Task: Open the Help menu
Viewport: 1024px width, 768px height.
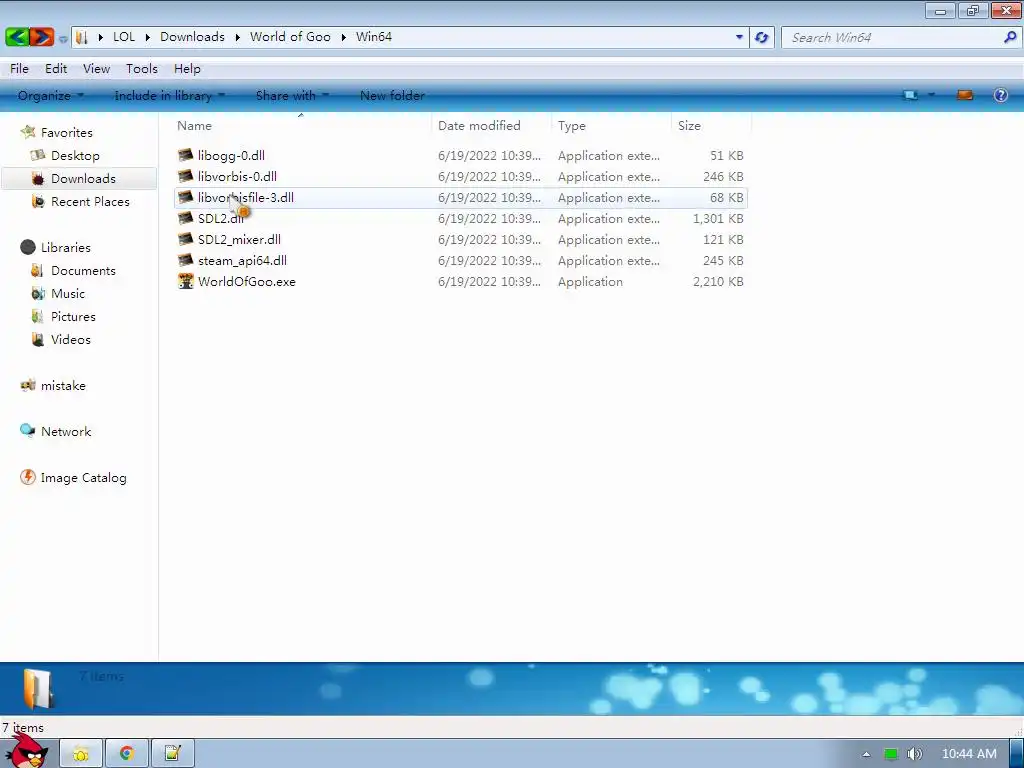Action: tap(187, 69)
